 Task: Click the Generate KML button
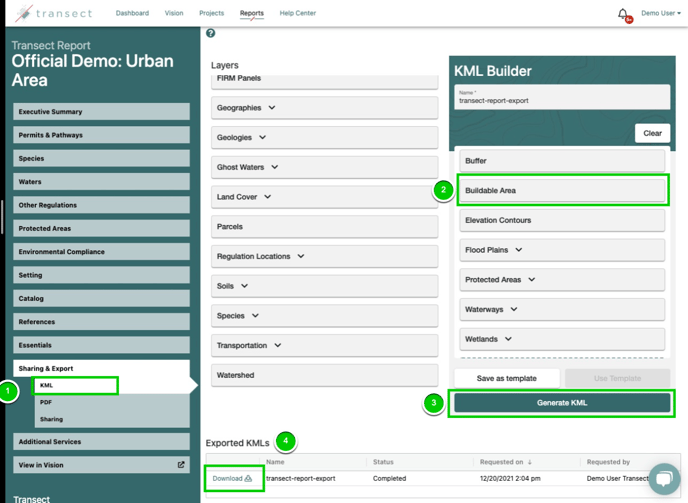pyautogui.click(x=562, y=402)
